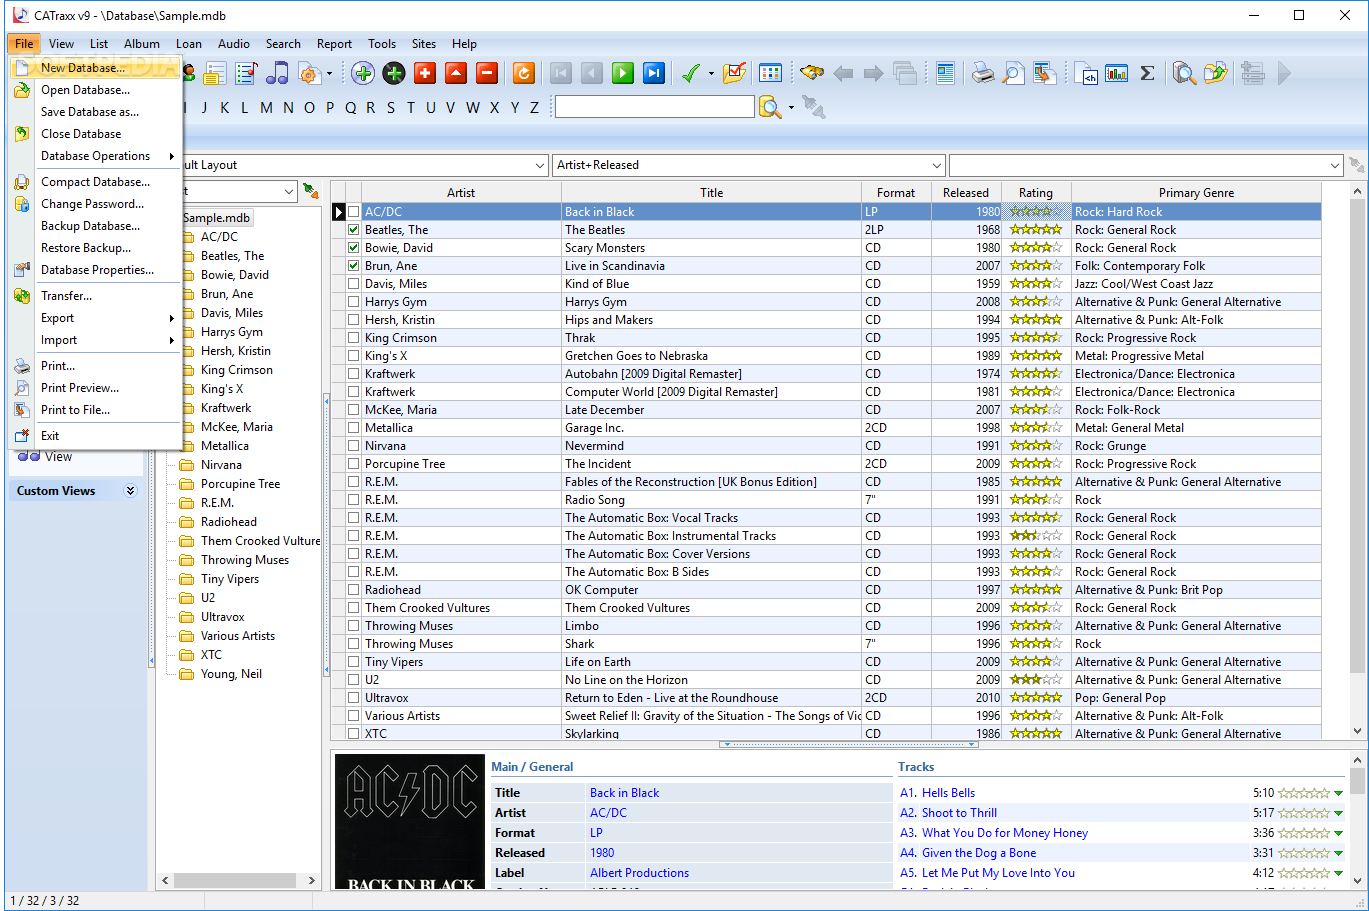Click the green checkmark icon

pos(690,73)
